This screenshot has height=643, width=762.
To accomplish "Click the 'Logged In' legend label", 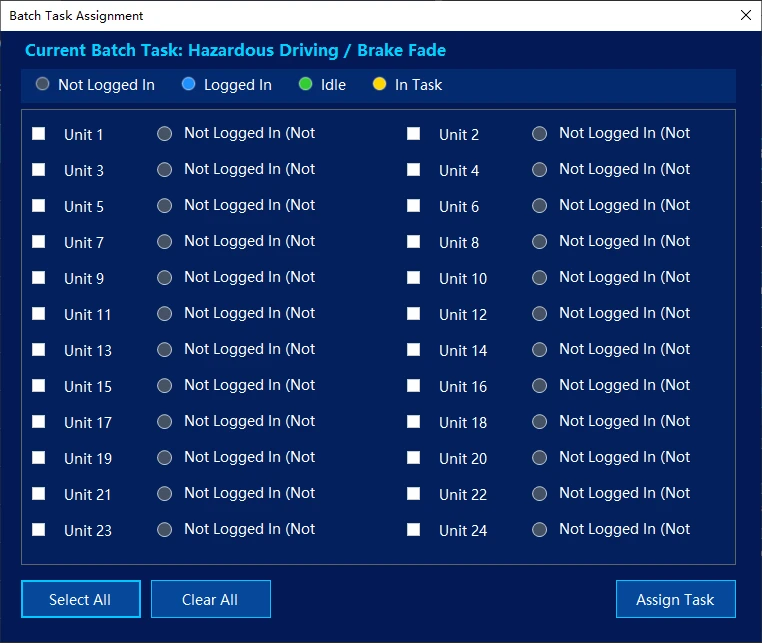I will tap(238, 85).
